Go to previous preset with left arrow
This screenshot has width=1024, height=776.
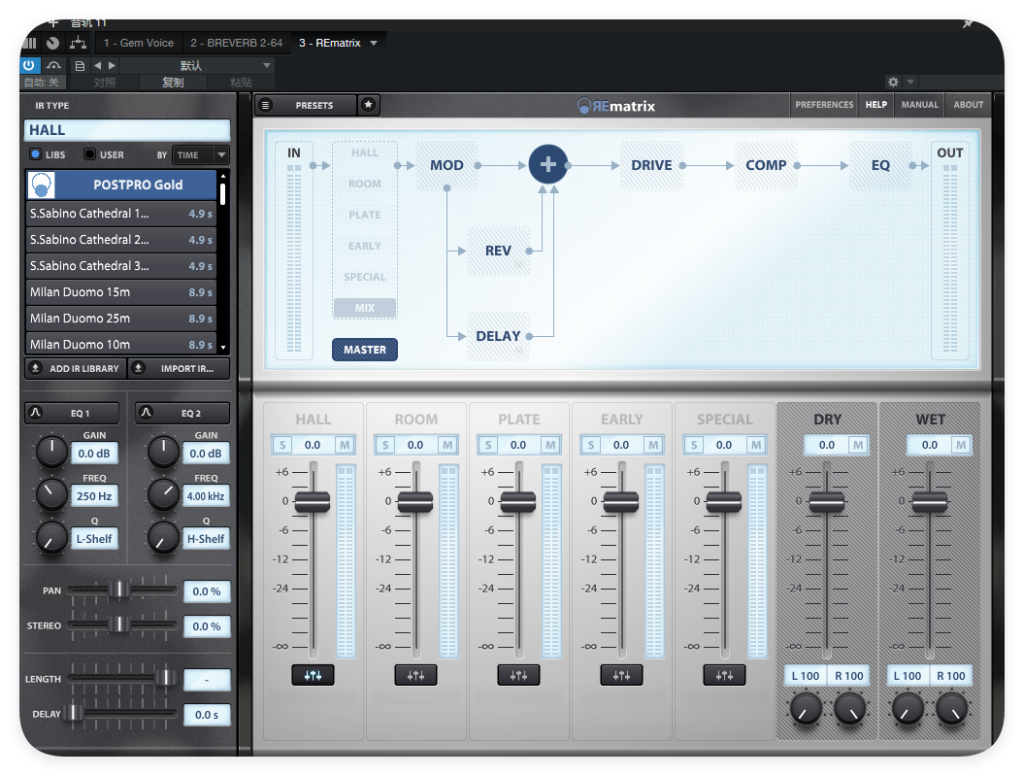click(x=97, y=65)
